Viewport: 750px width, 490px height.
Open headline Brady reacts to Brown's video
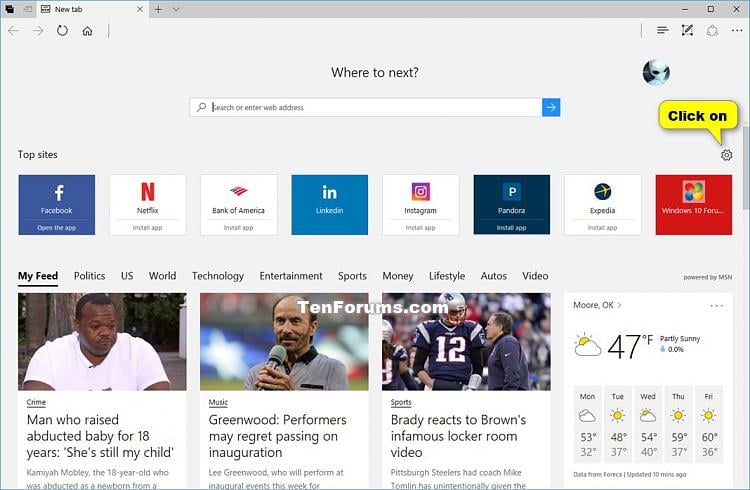pyautogui.click(x=458, y=436)
